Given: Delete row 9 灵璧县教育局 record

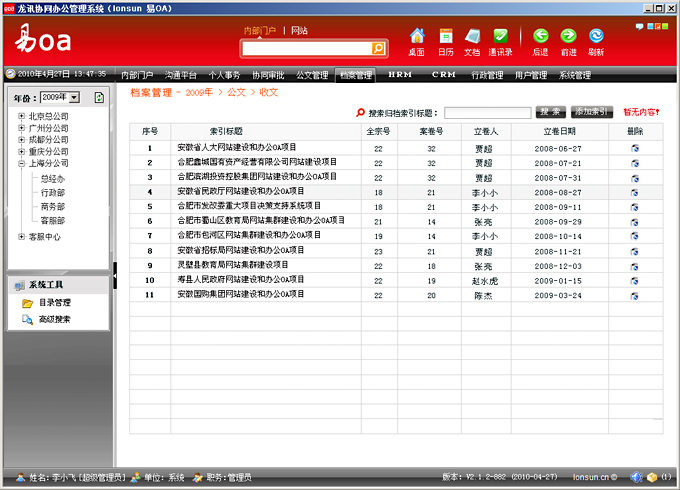Looking at the screenshot, I should pos(635,266).
